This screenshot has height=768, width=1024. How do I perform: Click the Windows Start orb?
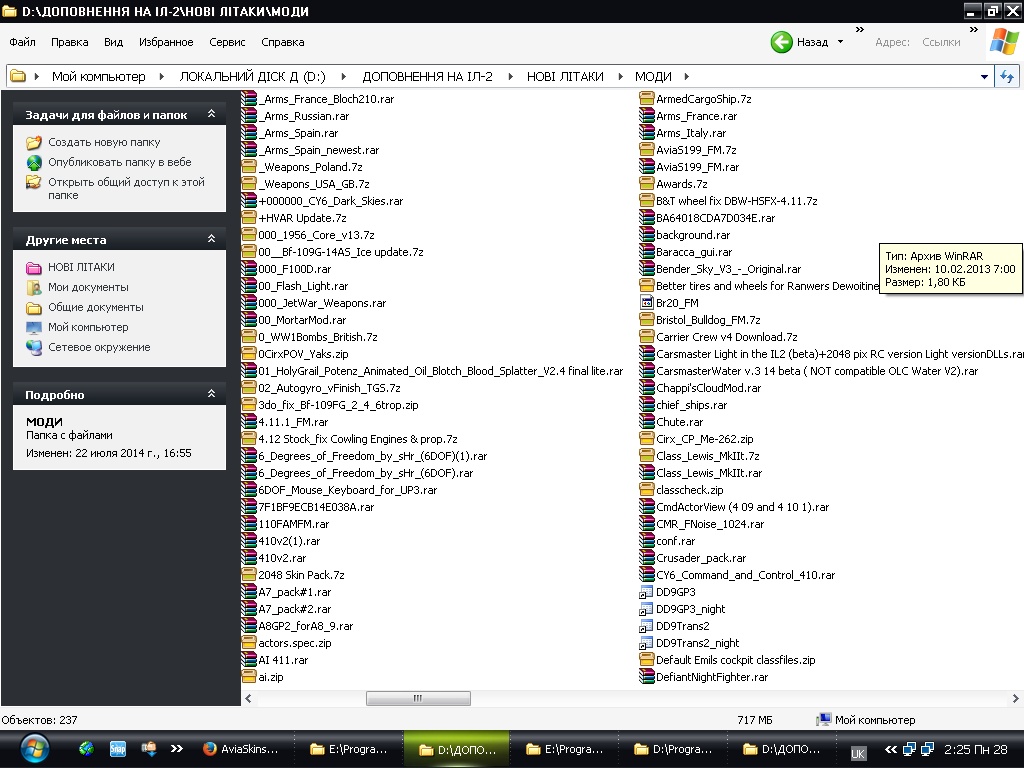pos(35,749)
